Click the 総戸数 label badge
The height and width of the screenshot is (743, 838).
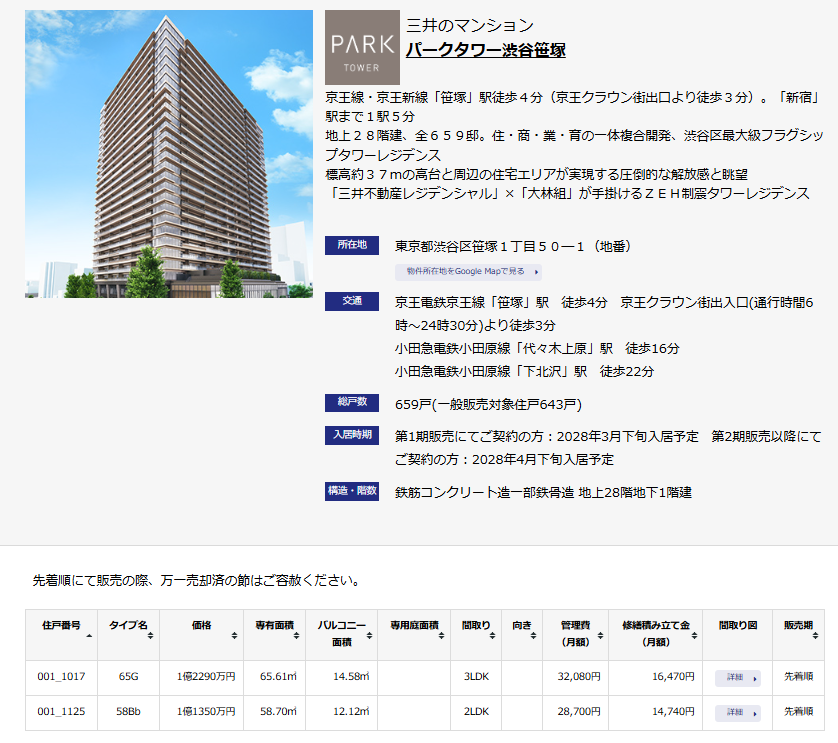tap(352, 403)
